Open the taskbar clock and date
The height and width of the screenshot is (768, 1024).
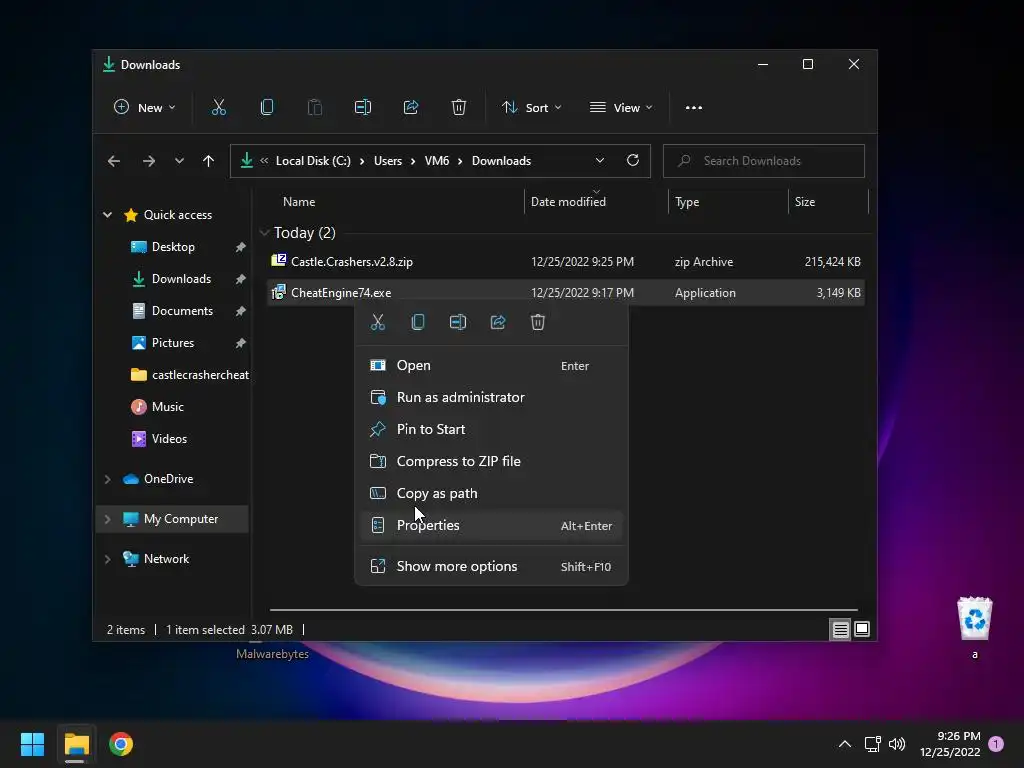(x=950, y=744)
